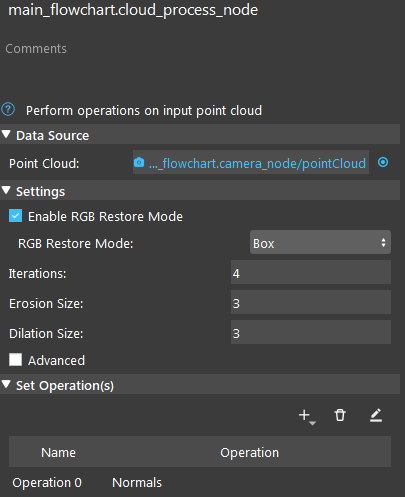Click the Operation column header
The image size is (405, 497).
249,452
